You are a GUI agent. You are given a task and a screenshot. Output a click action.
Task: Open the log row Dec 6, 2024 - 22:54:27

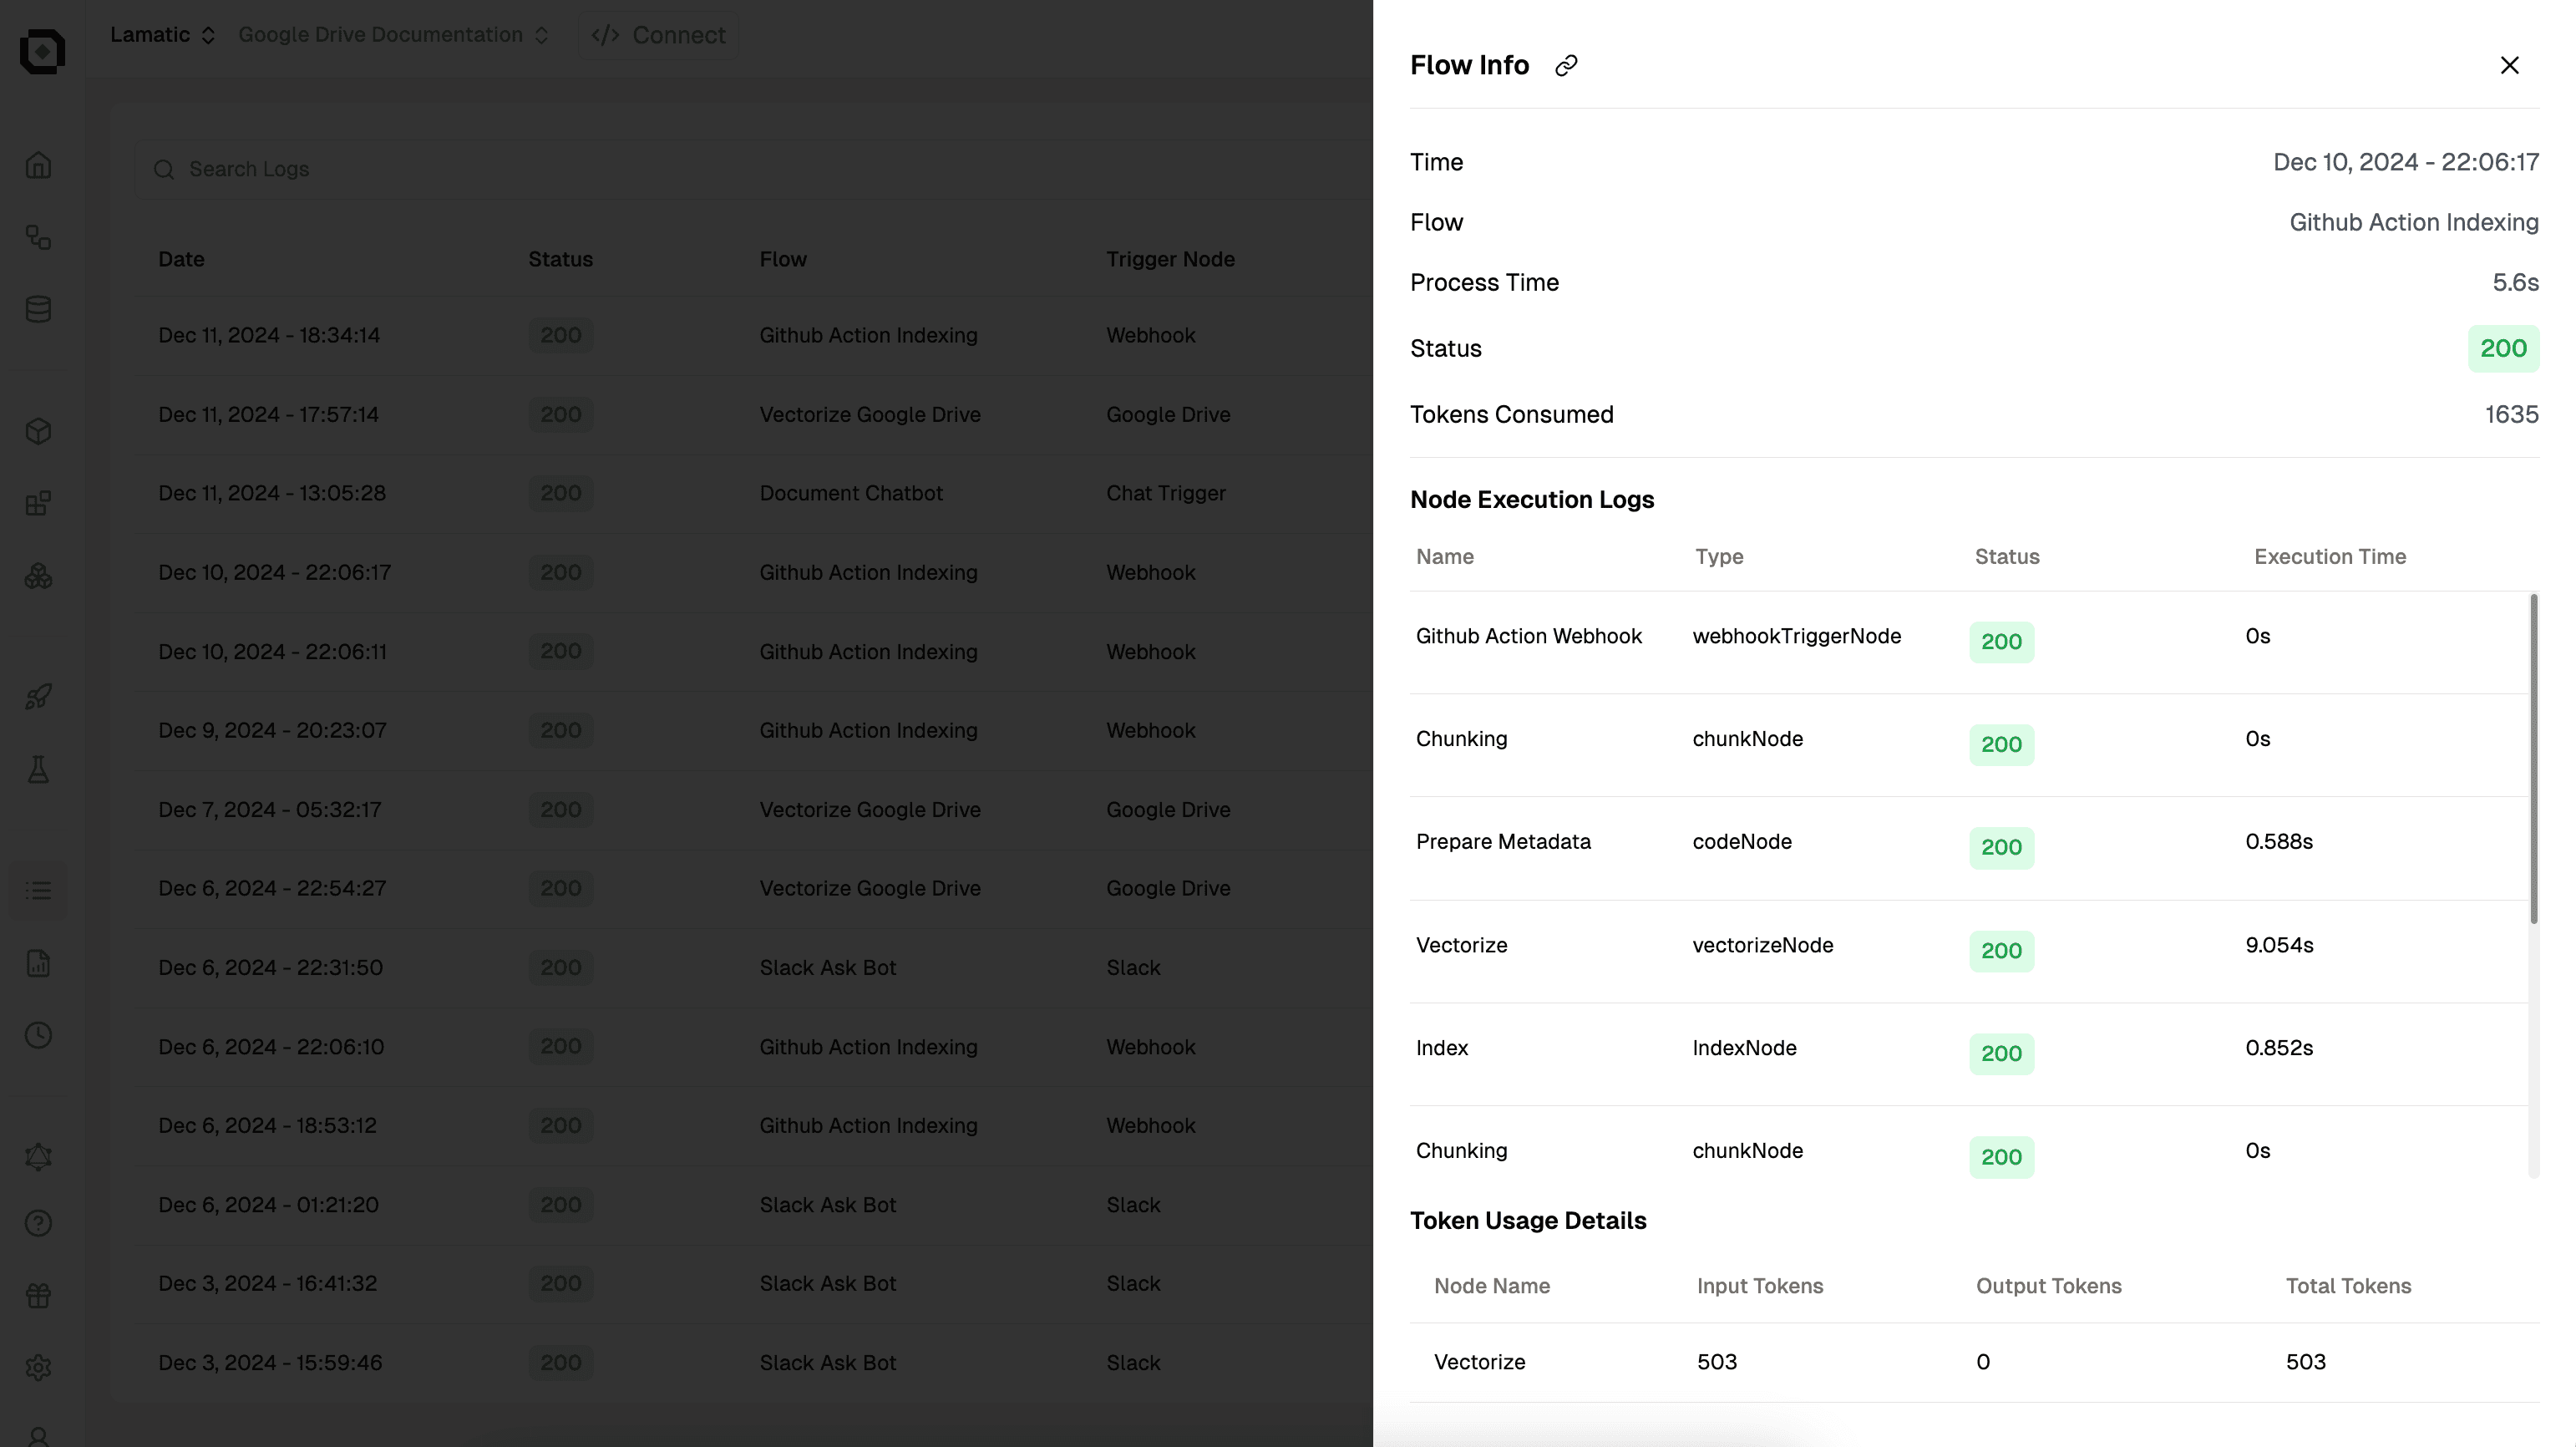(x=755, y=888)
